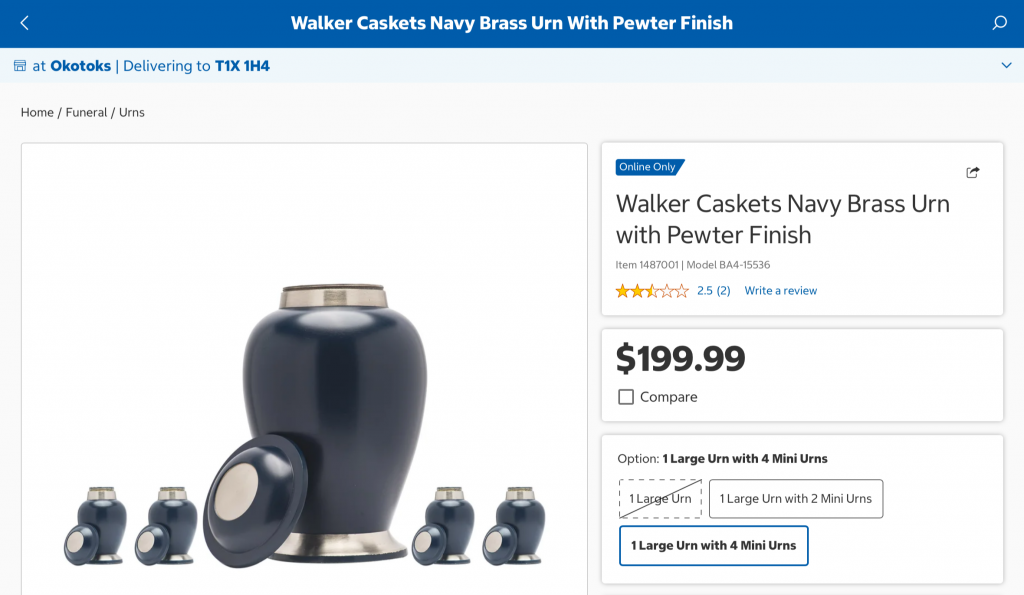Image resolution: width=1024 pixels, height=595 pixels.
Task: Click the star rating icons
Action: 652,291
